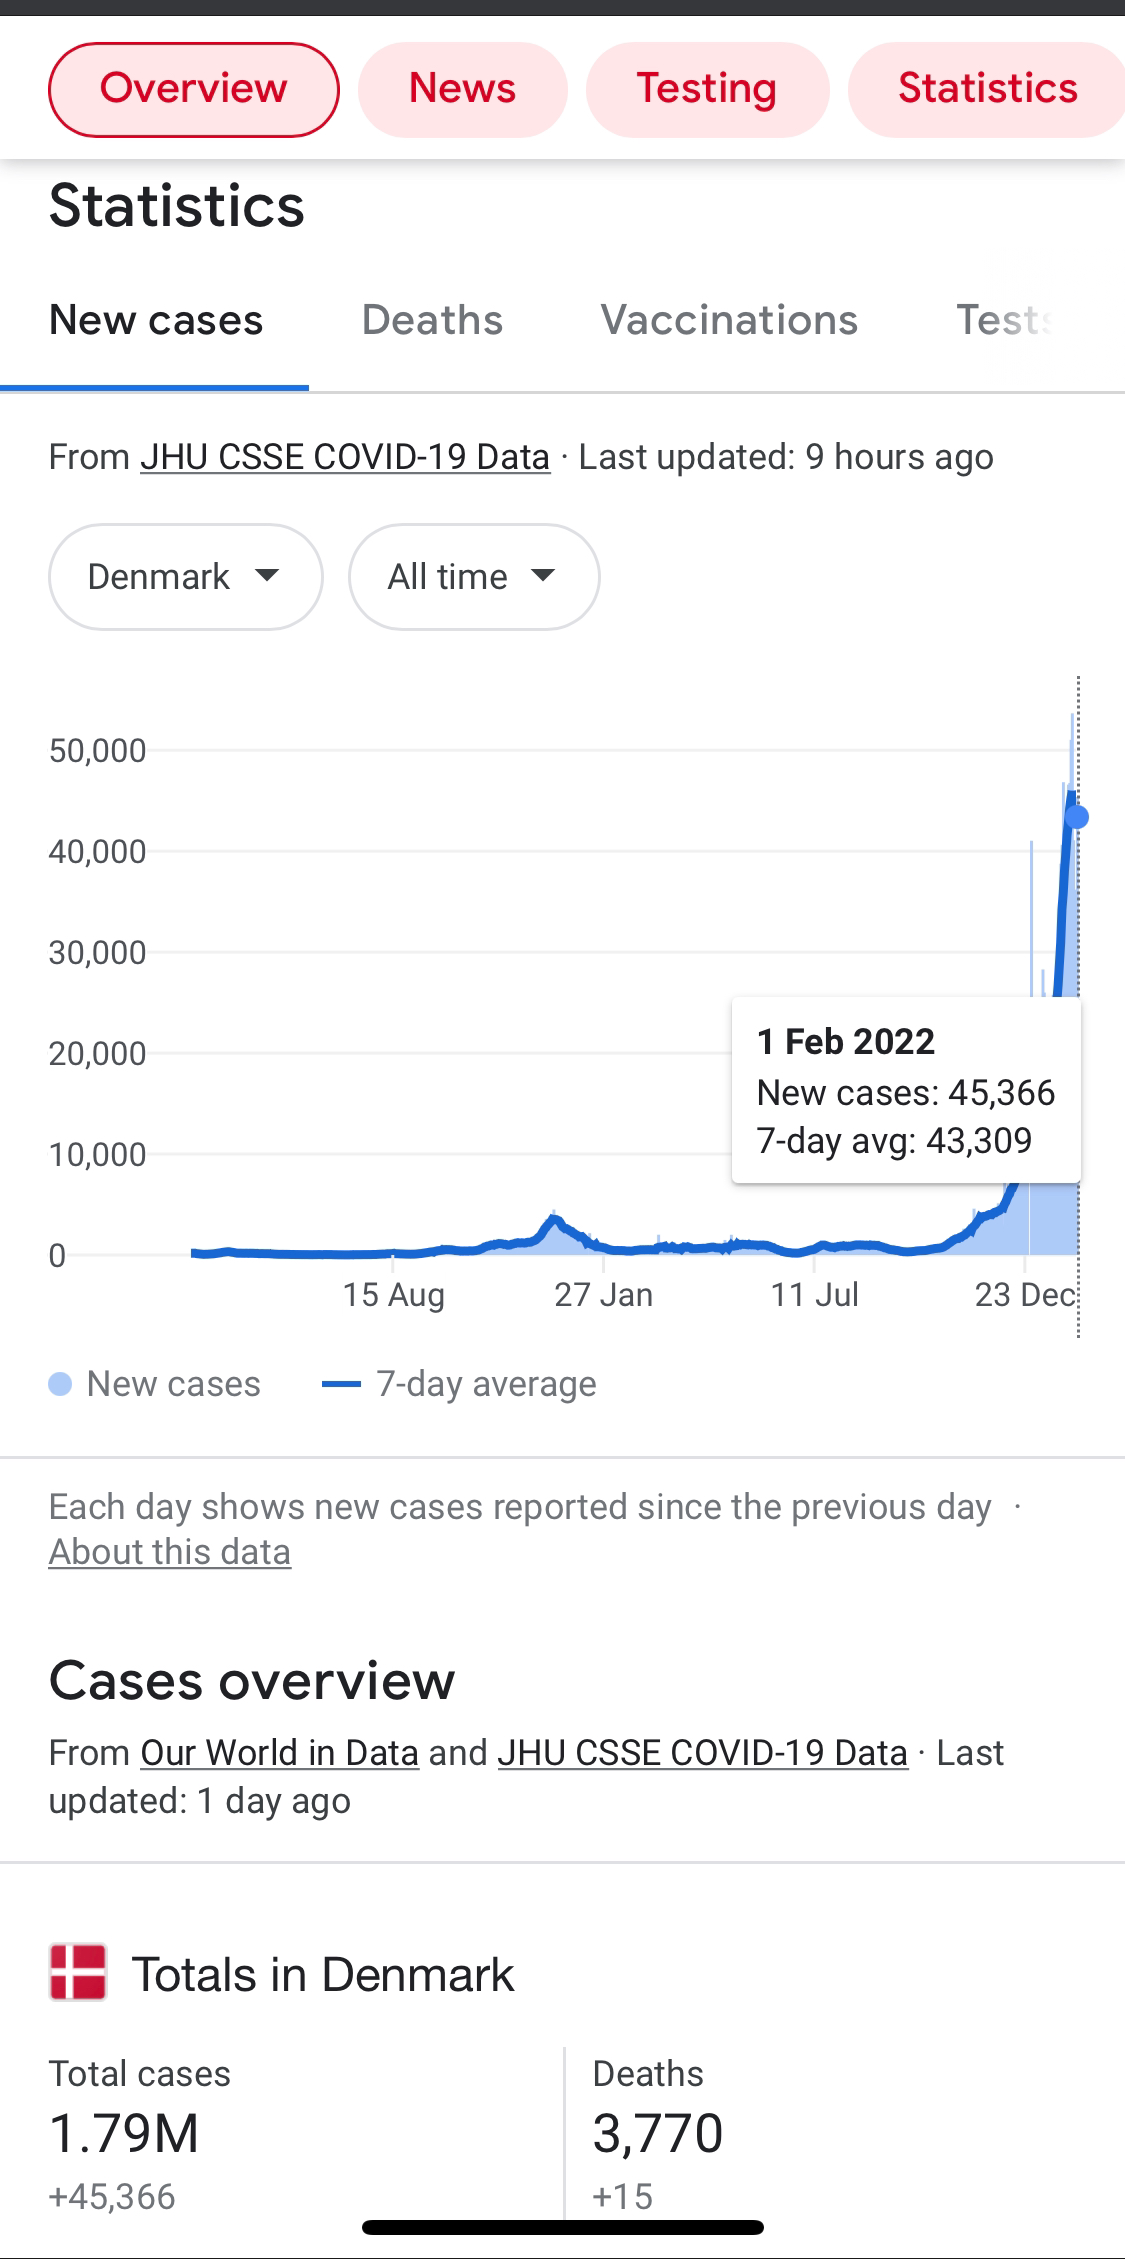
Task: Switch to the Deaths tab
Action: pos(432,320)
